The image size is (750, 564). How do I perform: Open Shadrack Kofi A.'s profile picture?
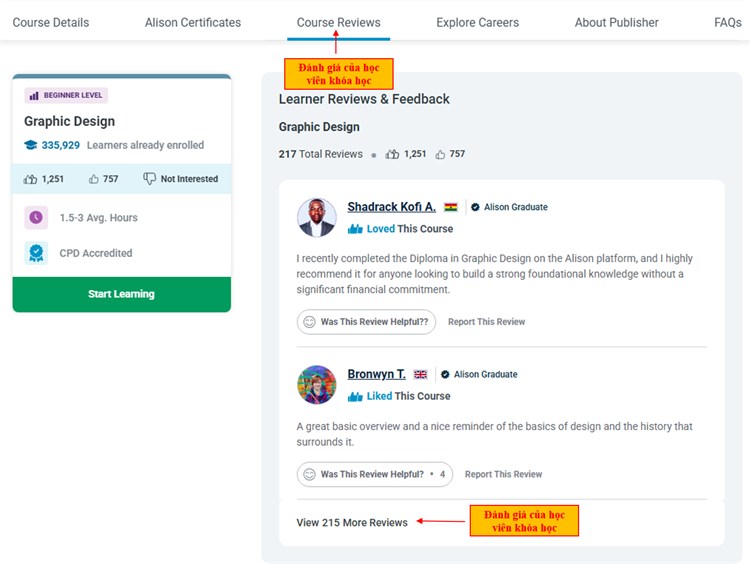pos(317,217)
